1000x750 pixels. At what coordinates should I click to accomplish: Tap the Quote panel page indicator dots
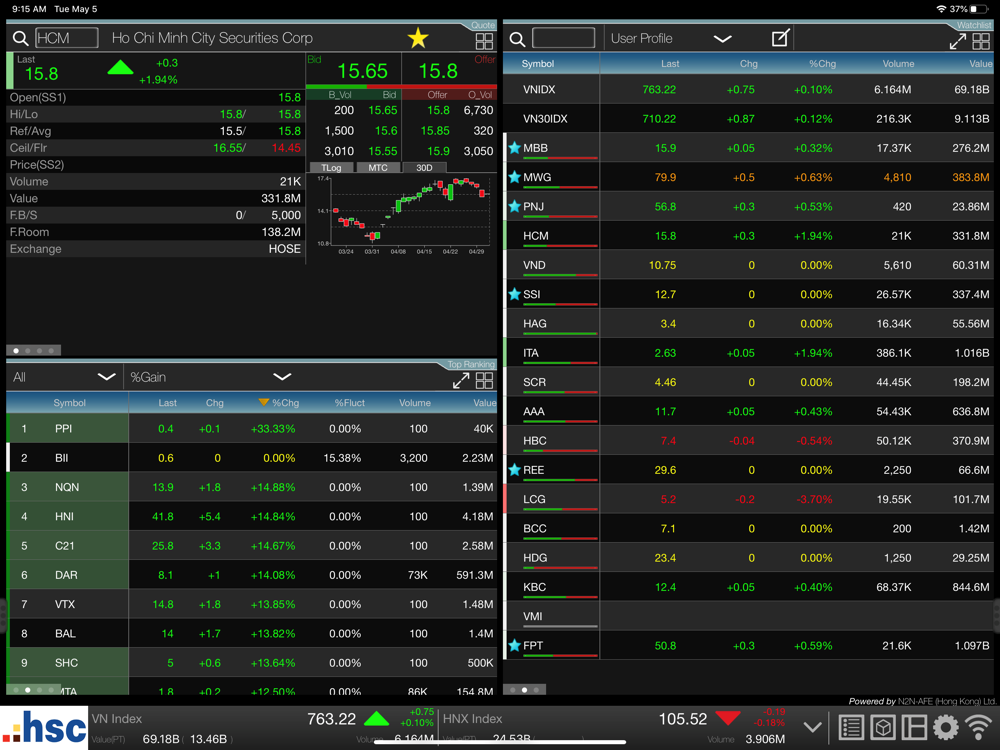tap(33, 350)
